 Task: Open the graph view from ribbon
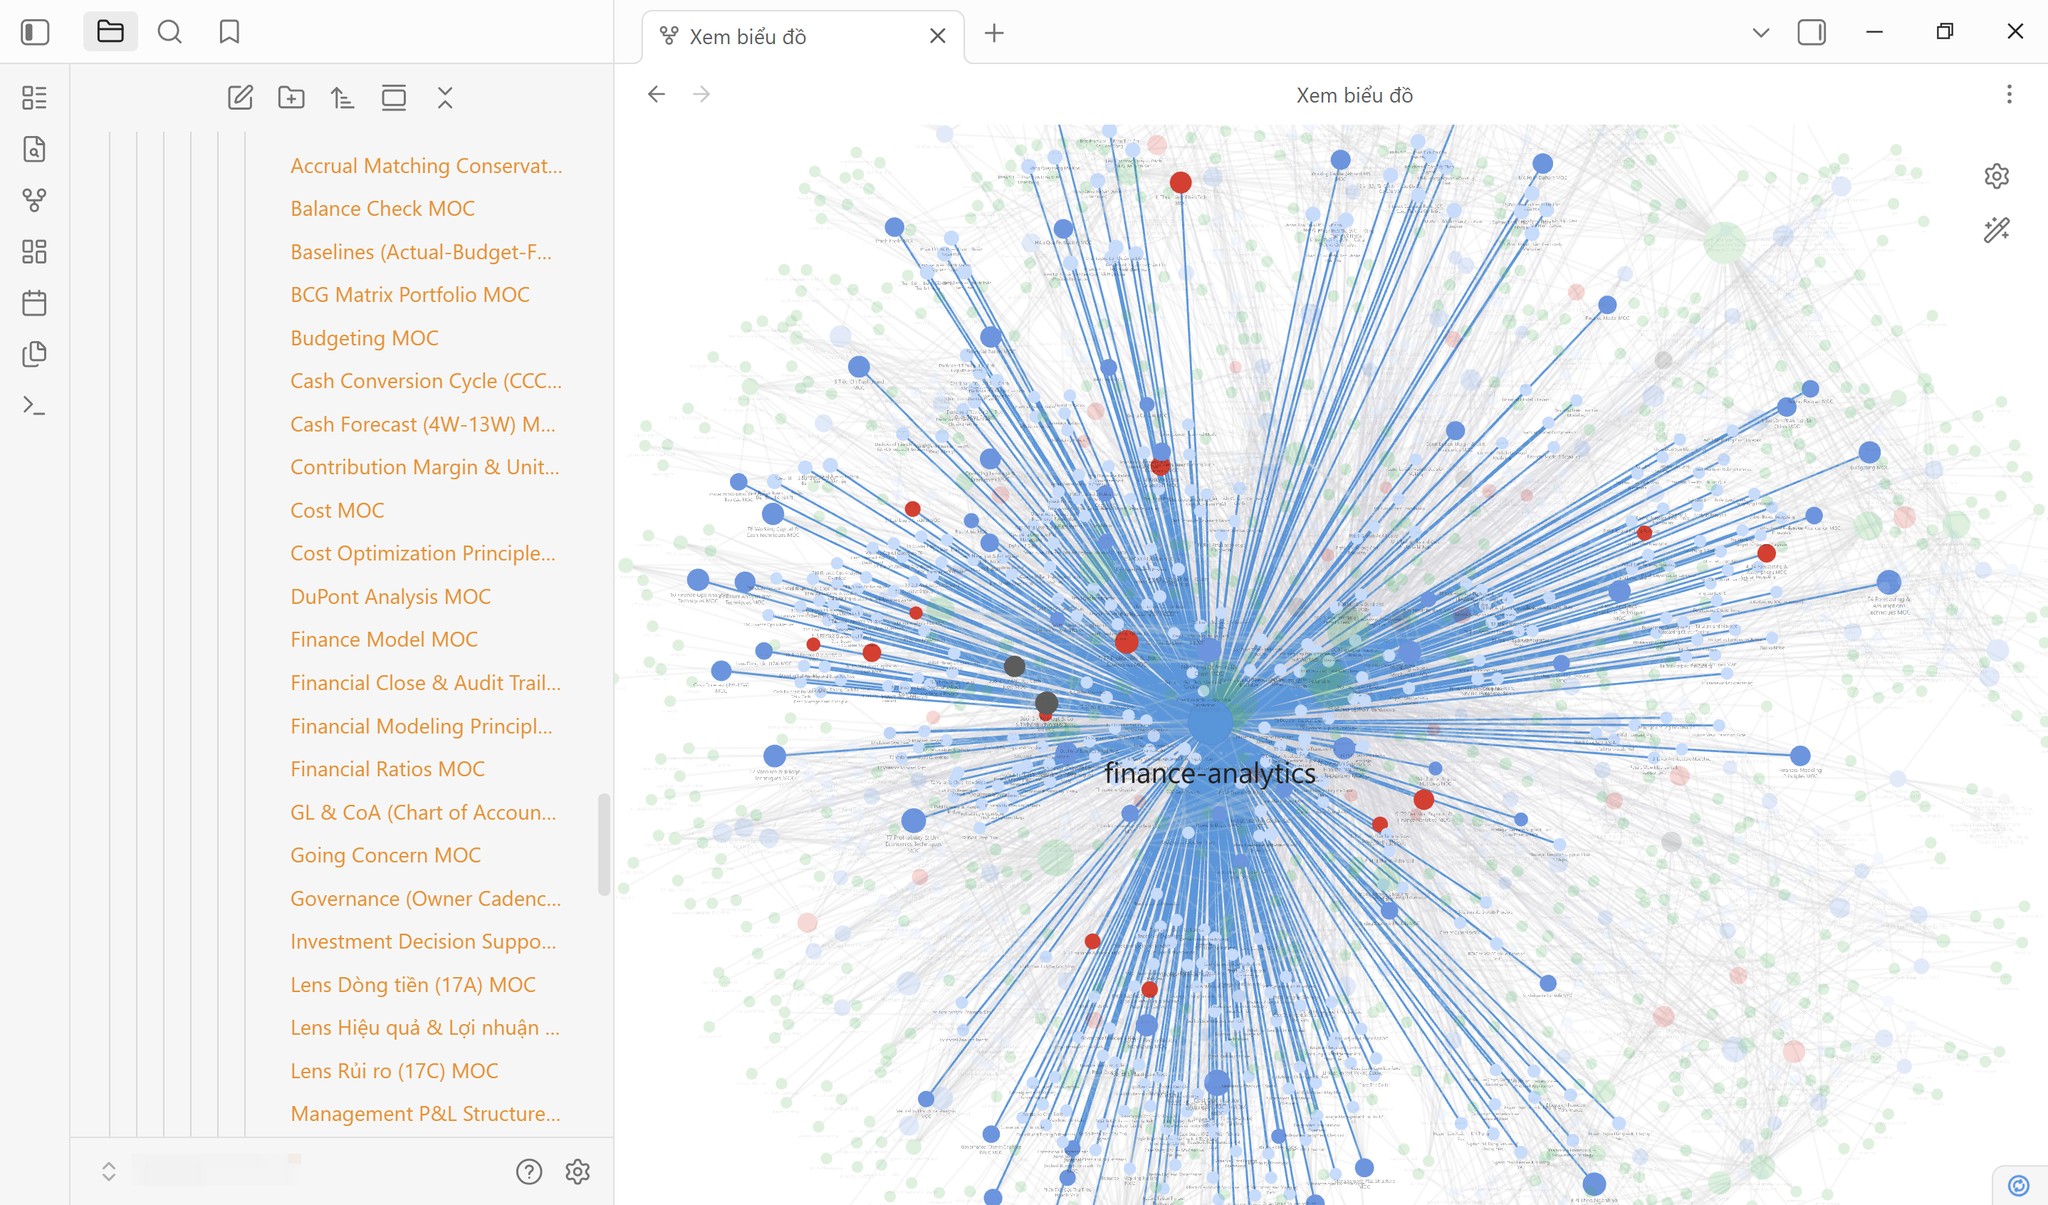34,200
